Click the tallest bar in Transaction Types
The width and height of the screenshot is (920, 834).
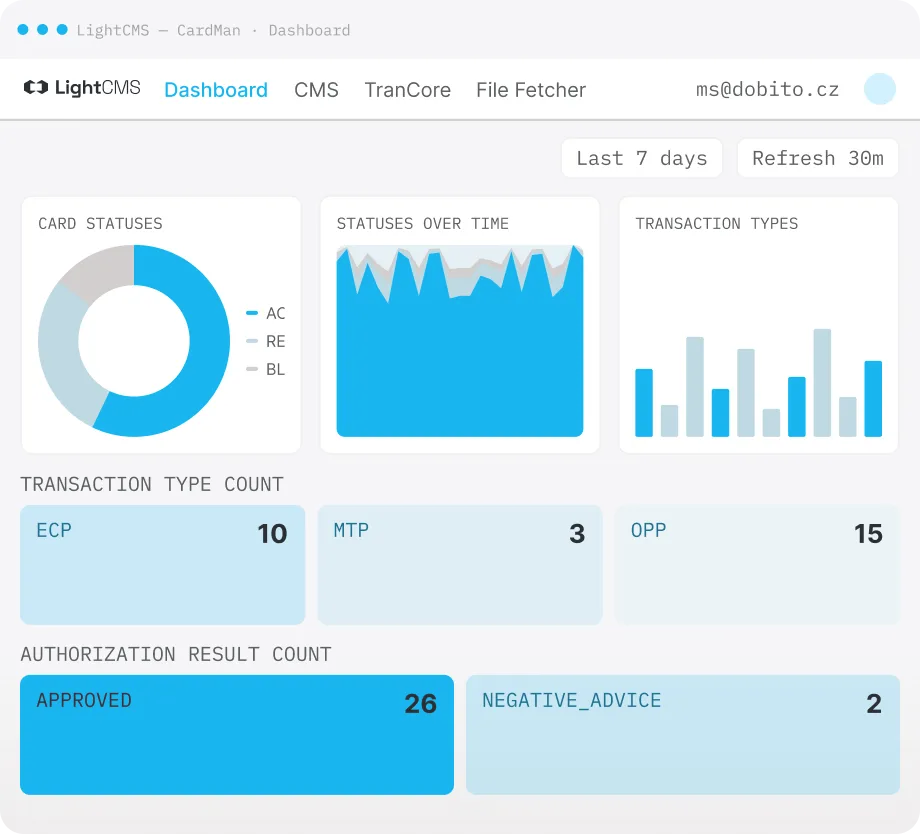822,383
